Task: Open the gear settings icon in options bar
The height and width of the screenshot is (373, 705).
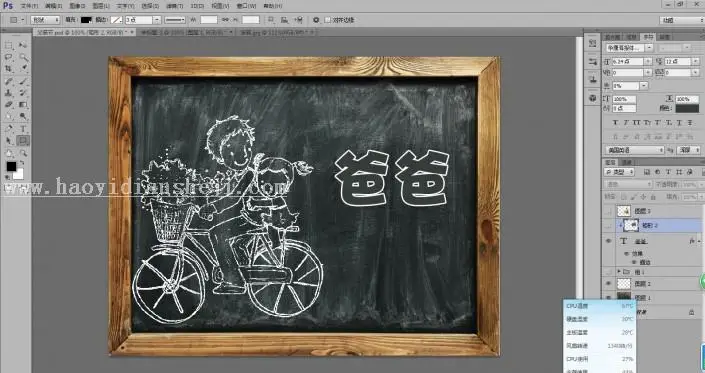Action: [x=316, y=20]
